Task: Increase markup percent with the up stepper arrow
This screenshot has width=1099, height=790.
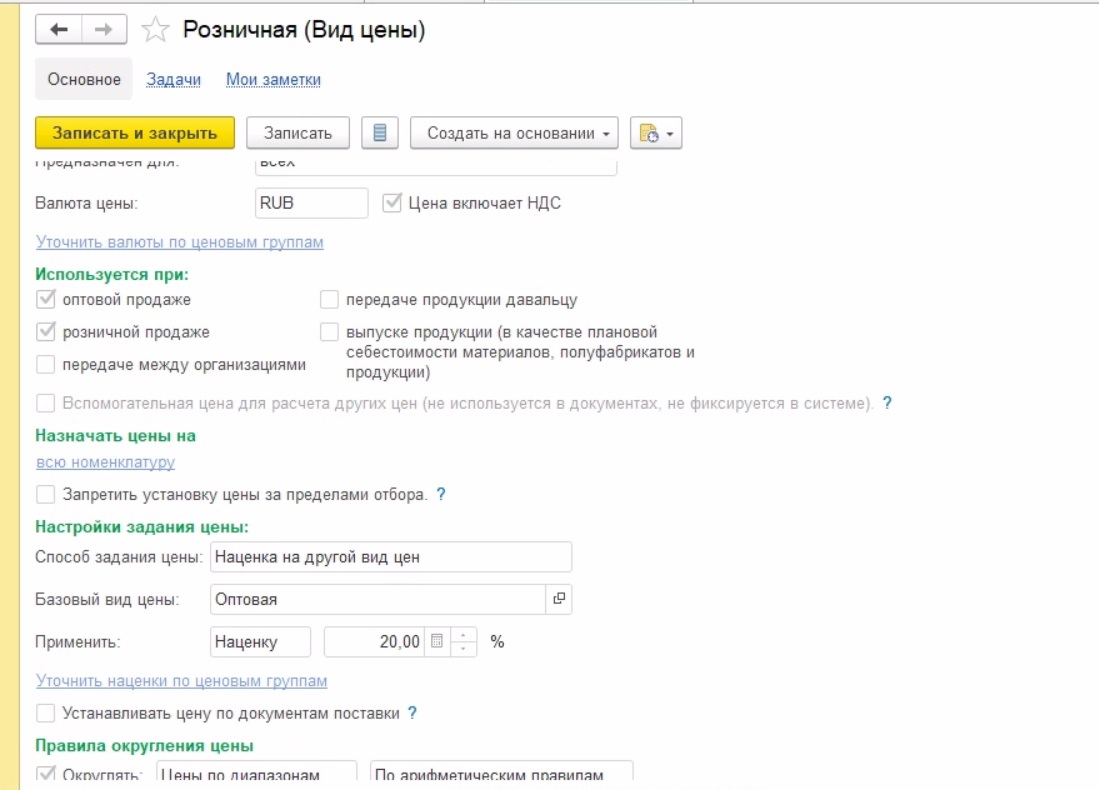Action: [x=464, y=635]
